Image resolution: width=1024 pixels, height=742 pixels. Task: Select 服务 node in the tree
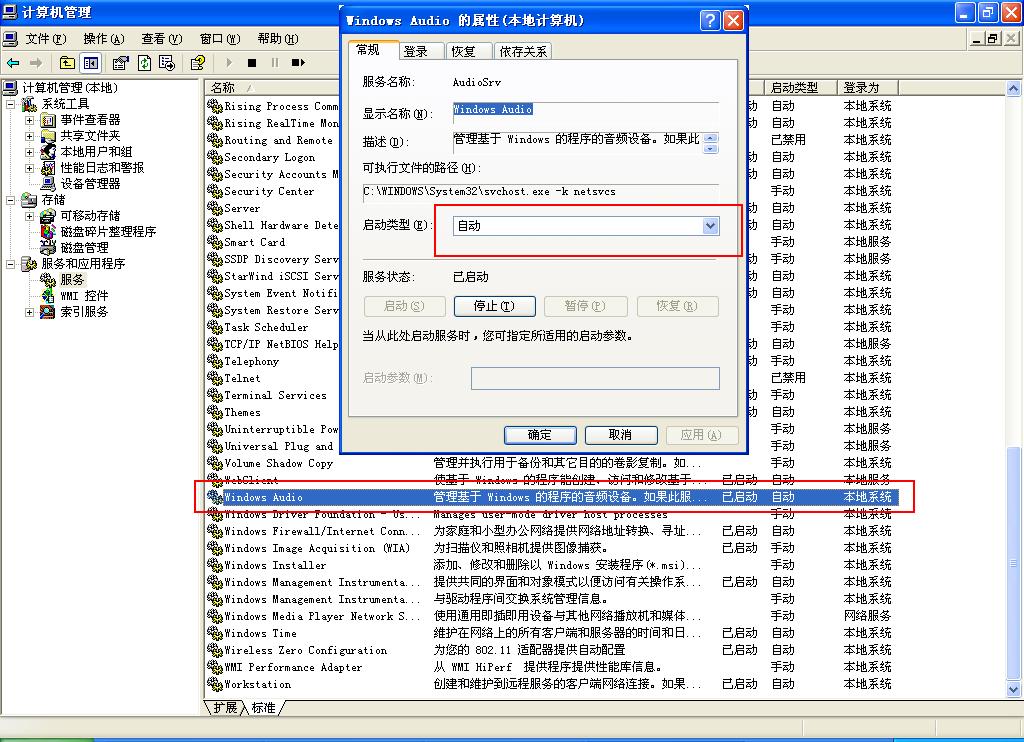[x=72, y=280]
